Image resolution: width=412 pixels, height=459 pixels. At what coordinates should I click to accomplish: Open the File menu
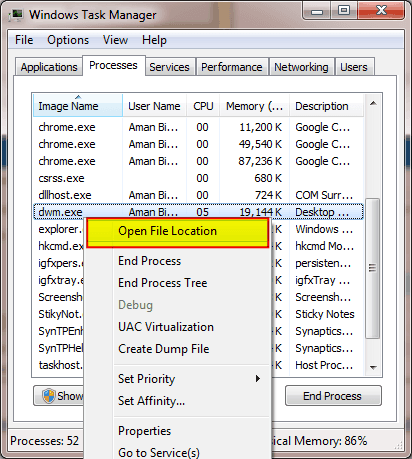[24, 40]
